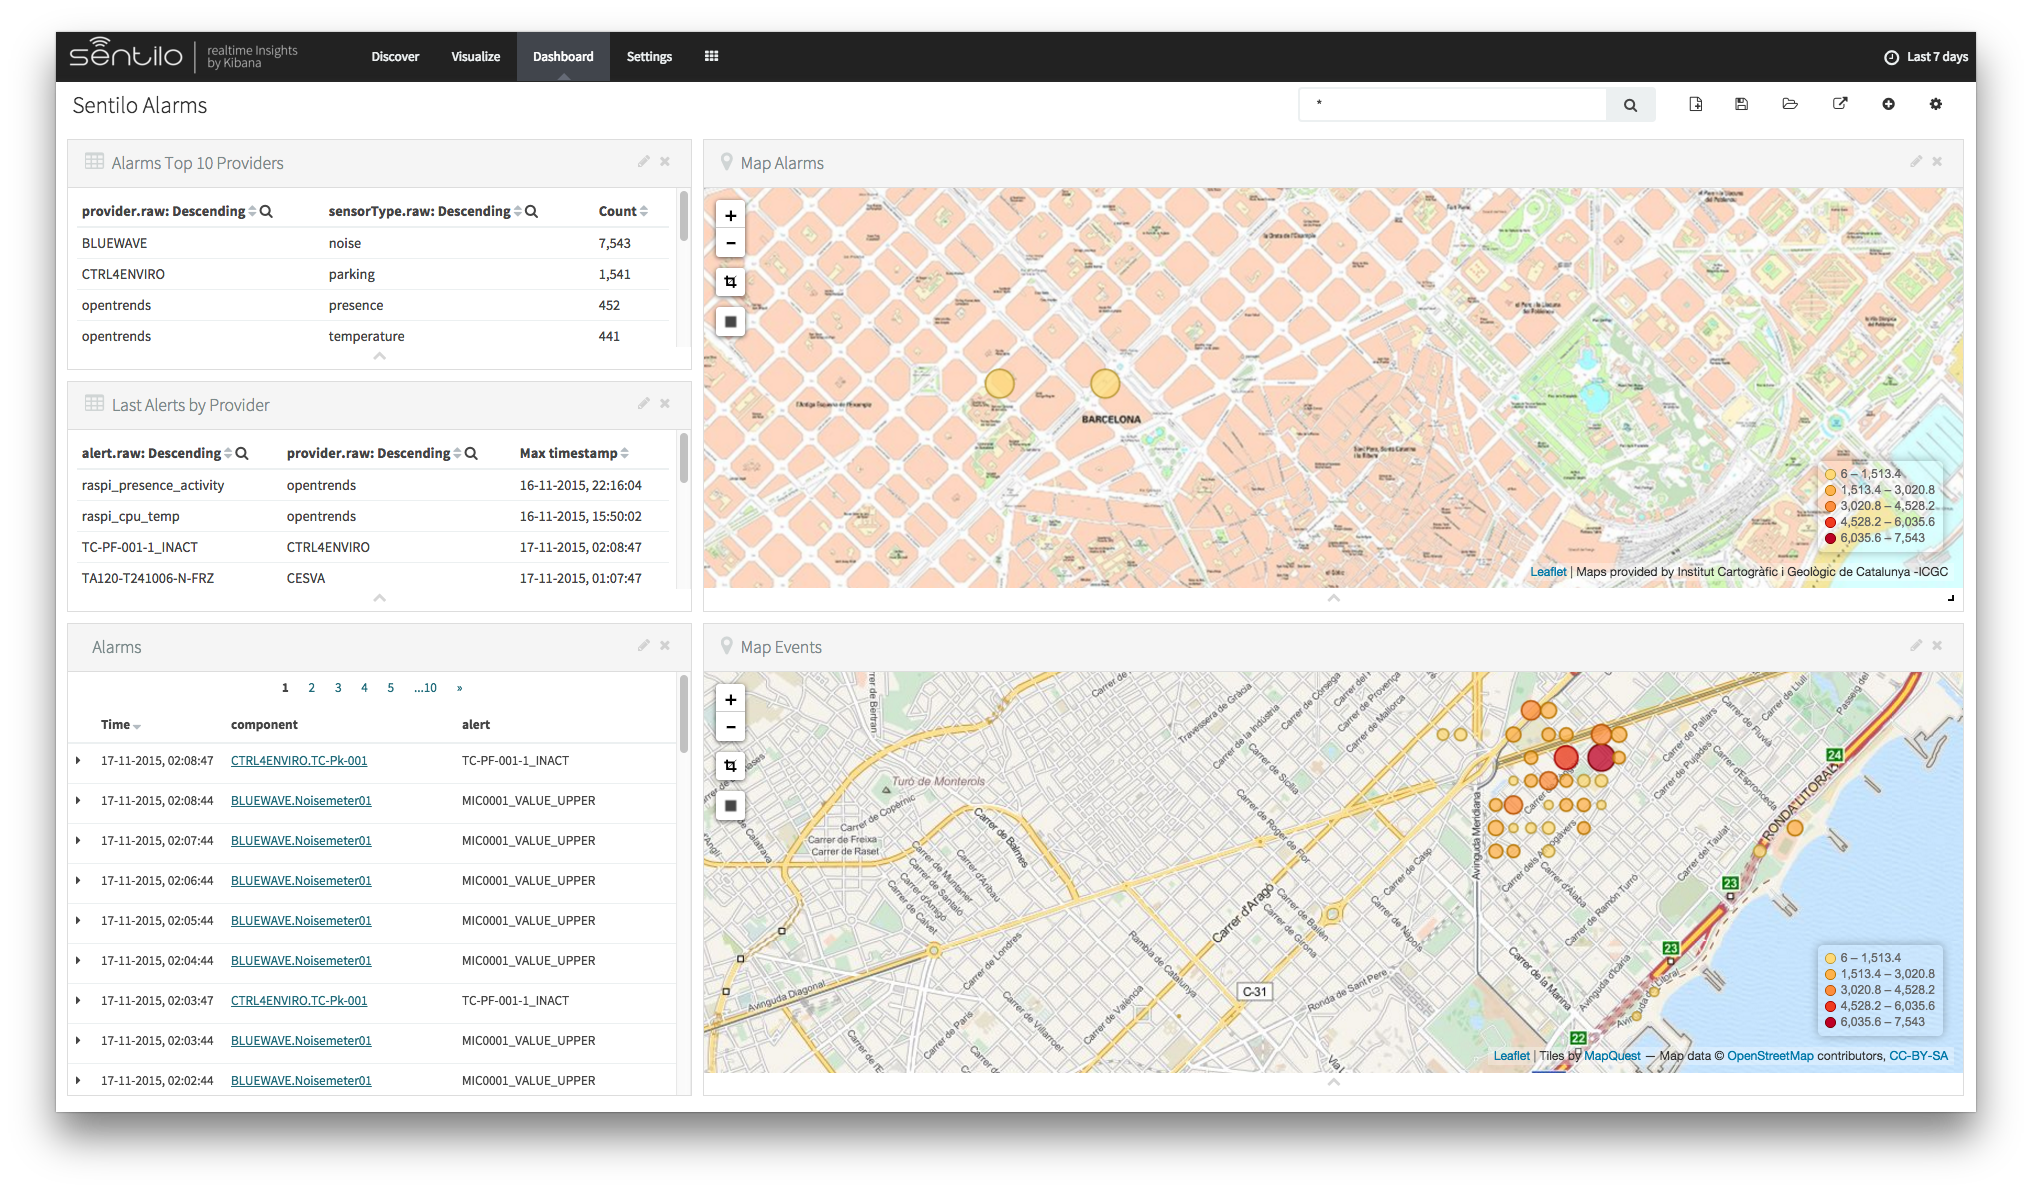This screenshot has width=2032, height=1192.
Task: Zoom in on Map Events
Action: pos(731,699)
